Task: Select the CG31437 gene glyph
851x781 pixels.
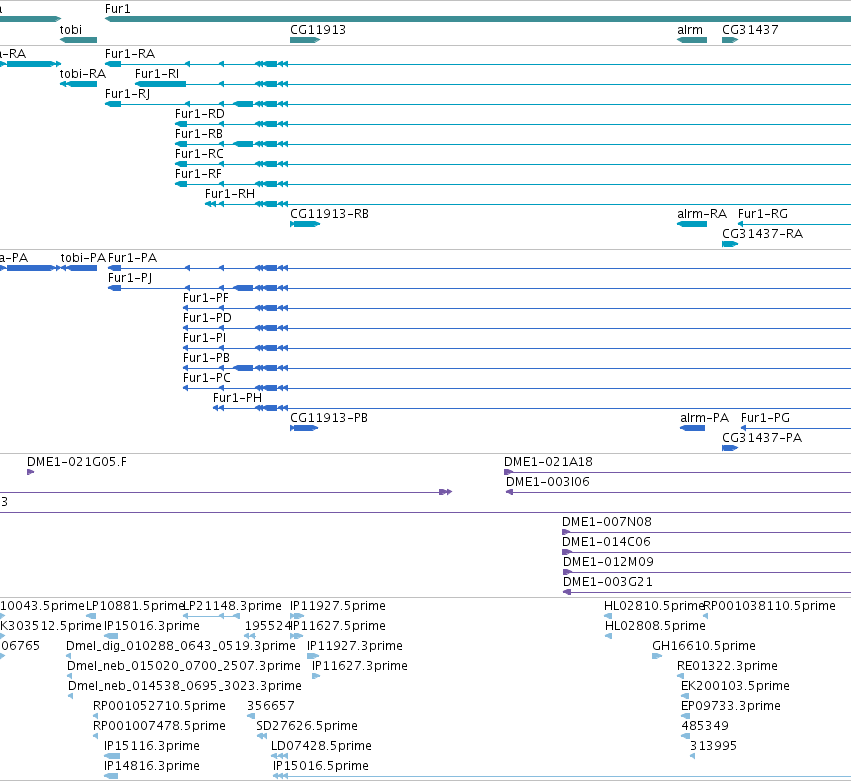Action: point(730,40)
